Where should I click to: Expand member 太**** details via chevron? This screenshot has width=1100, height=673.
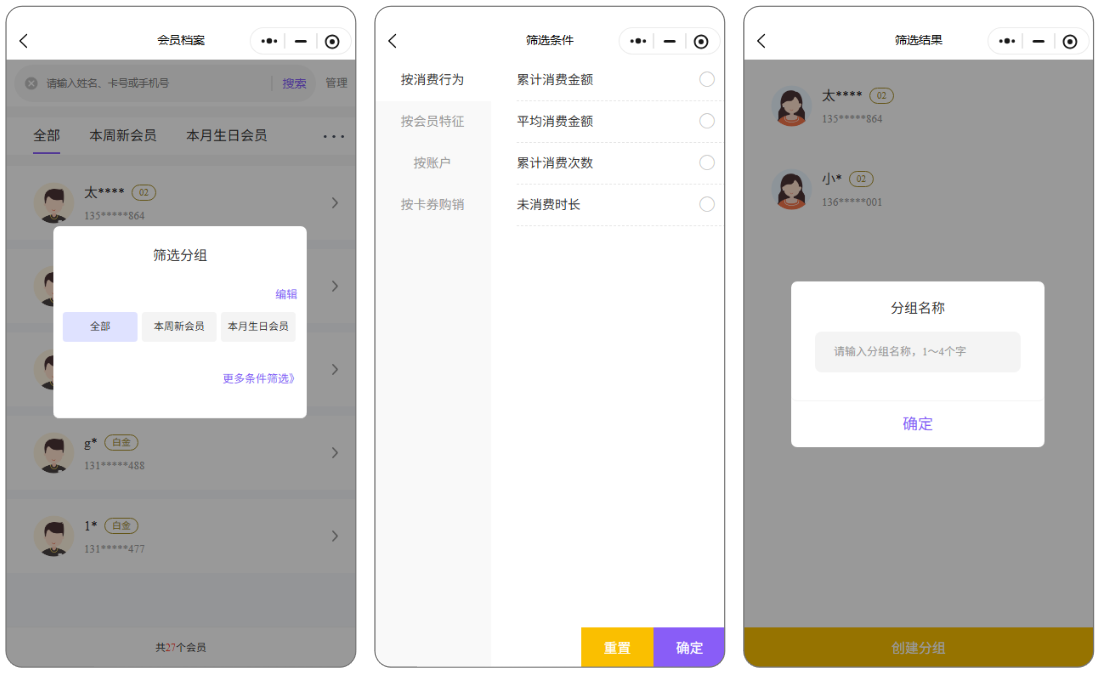pyautogui.click(x=335, y=203)
